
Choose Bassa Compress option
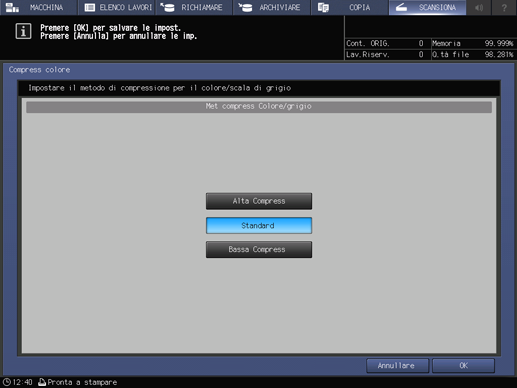[x=259, y=249]
